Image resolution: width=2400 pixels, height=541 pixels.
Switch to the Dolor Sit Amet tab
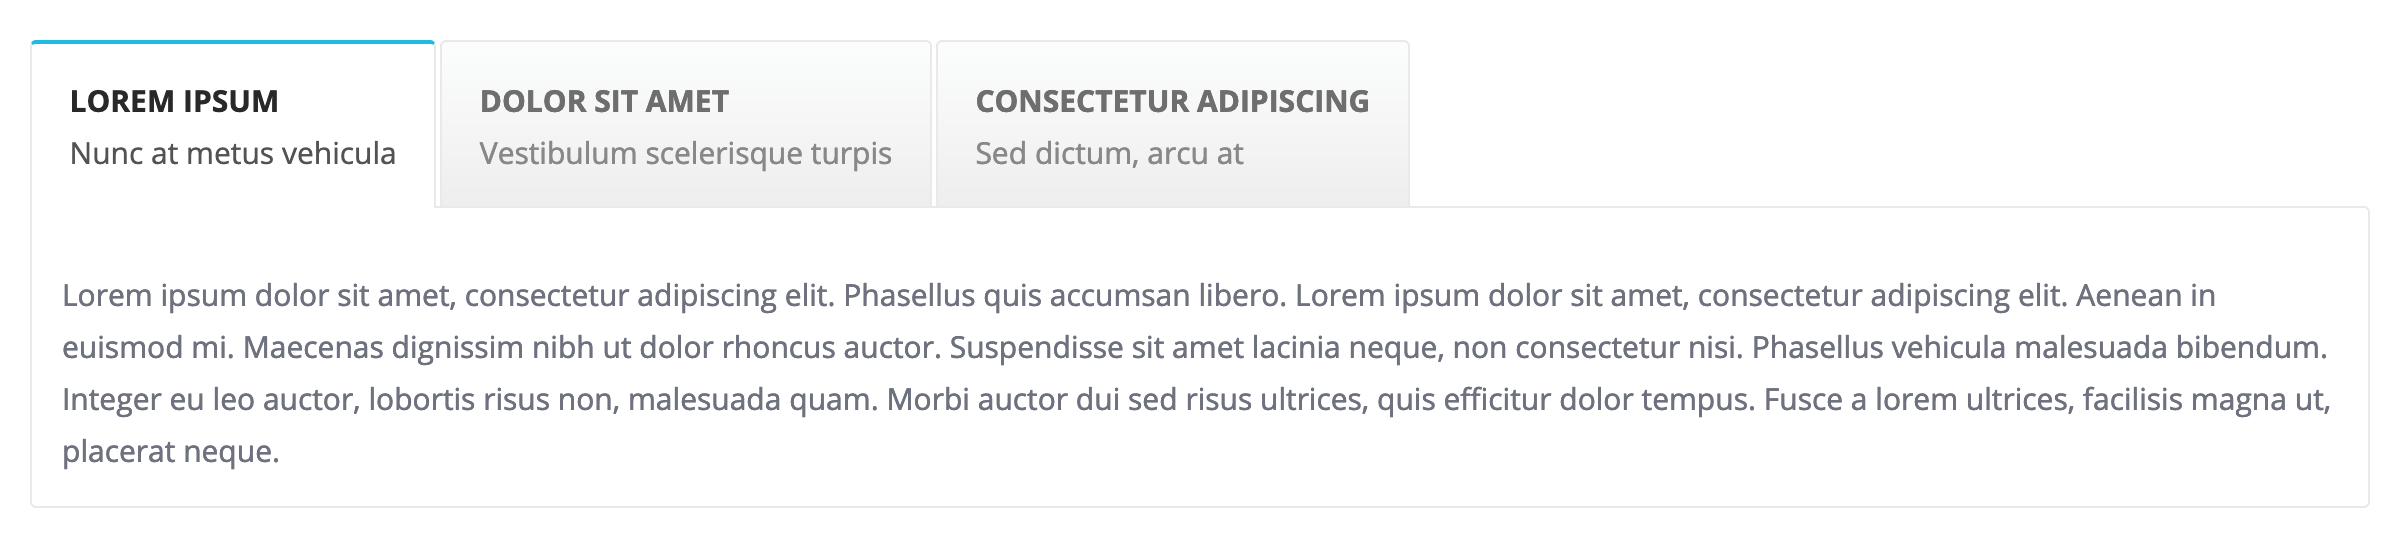pos(685,125)
